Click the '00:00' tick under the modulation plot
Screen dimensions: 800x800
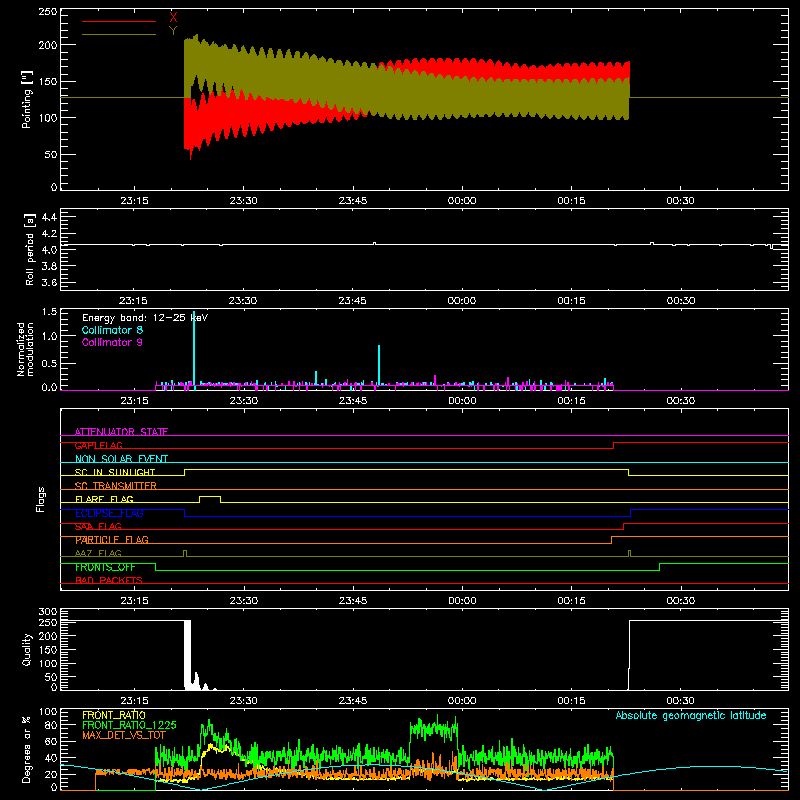462,401
